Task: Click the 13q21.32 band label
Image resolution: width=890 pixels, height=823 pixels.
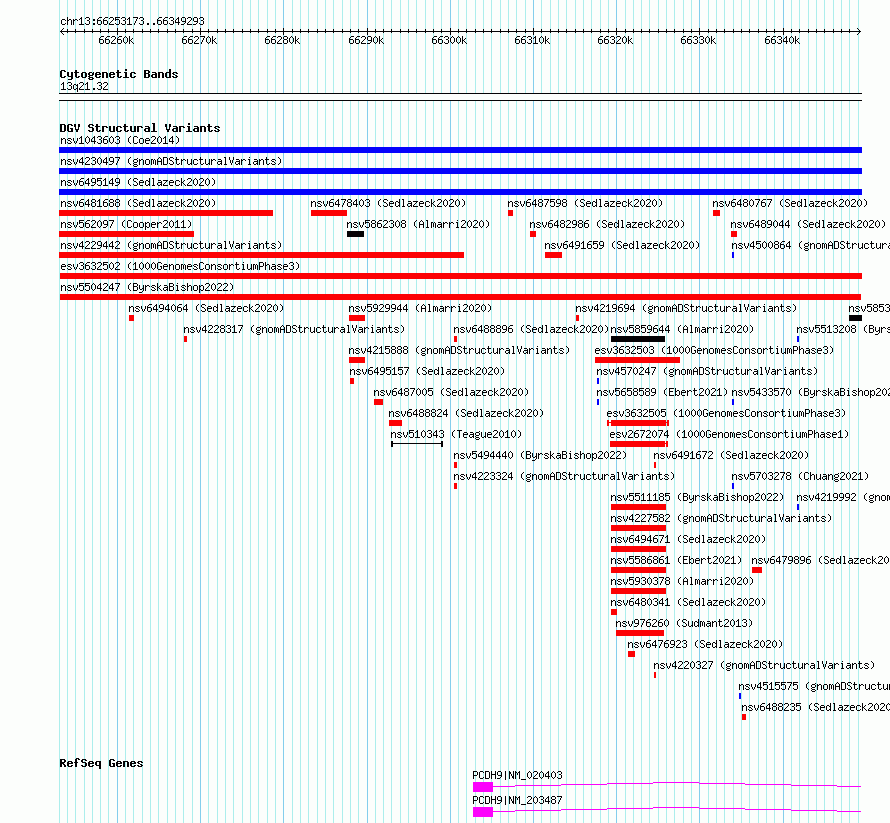Action: (84, 86)
